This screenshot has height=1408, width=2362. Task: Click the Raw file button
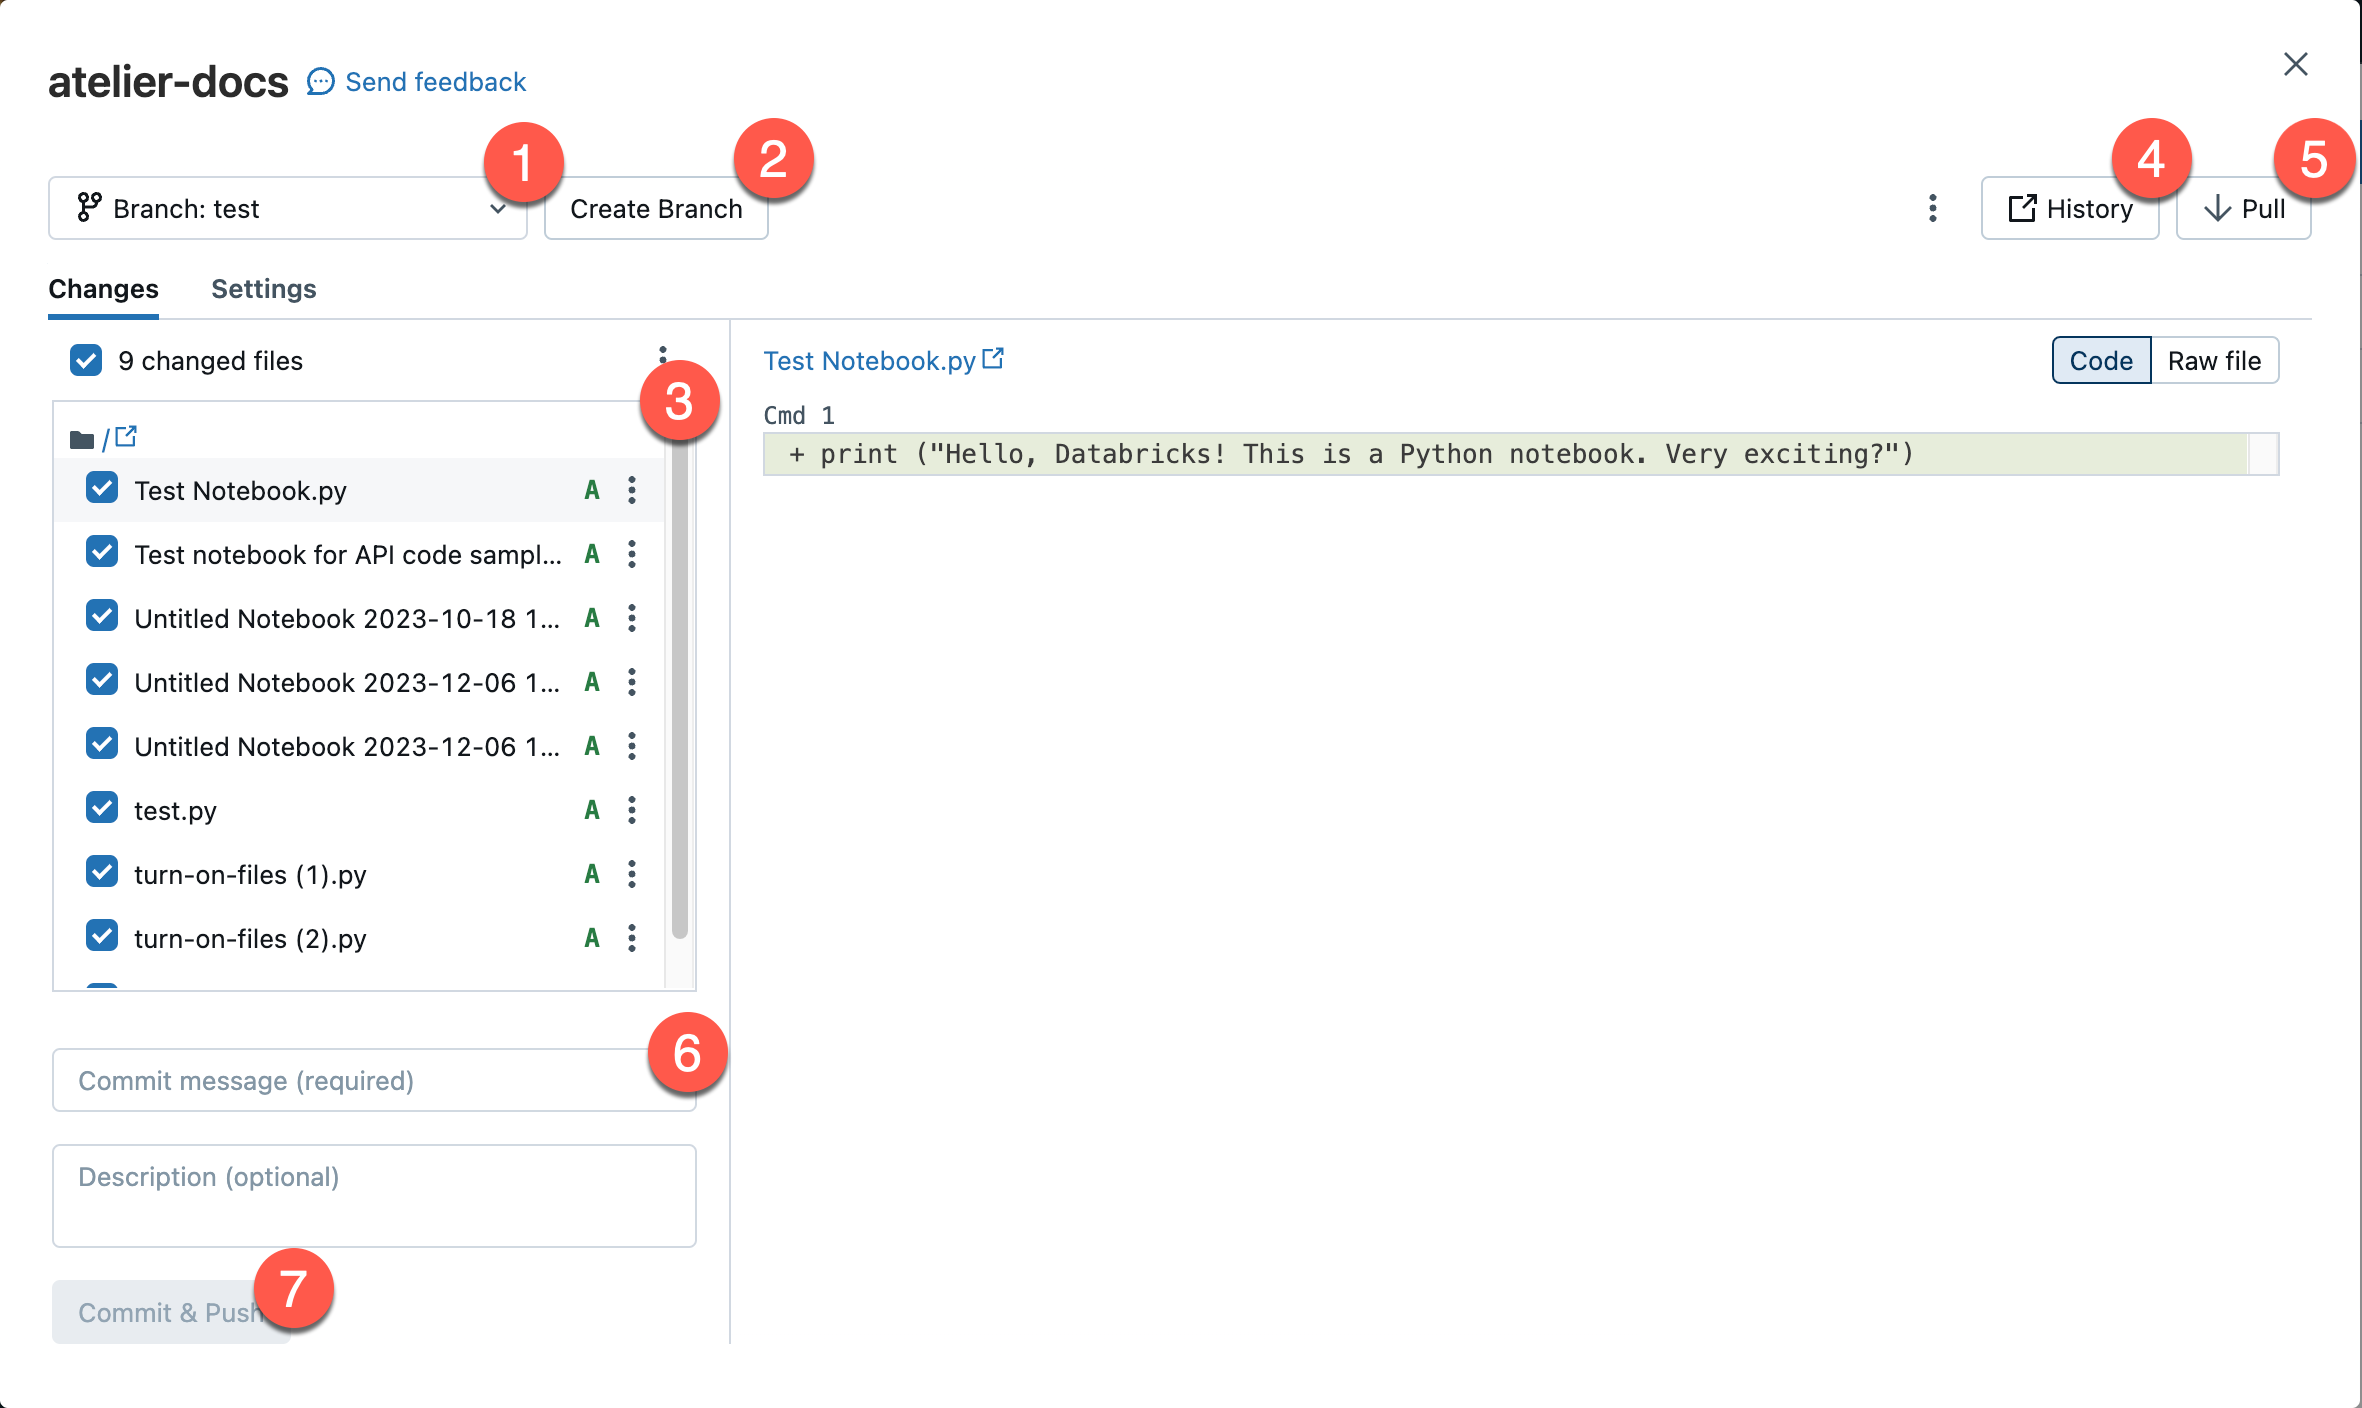tap(2214, 360)
